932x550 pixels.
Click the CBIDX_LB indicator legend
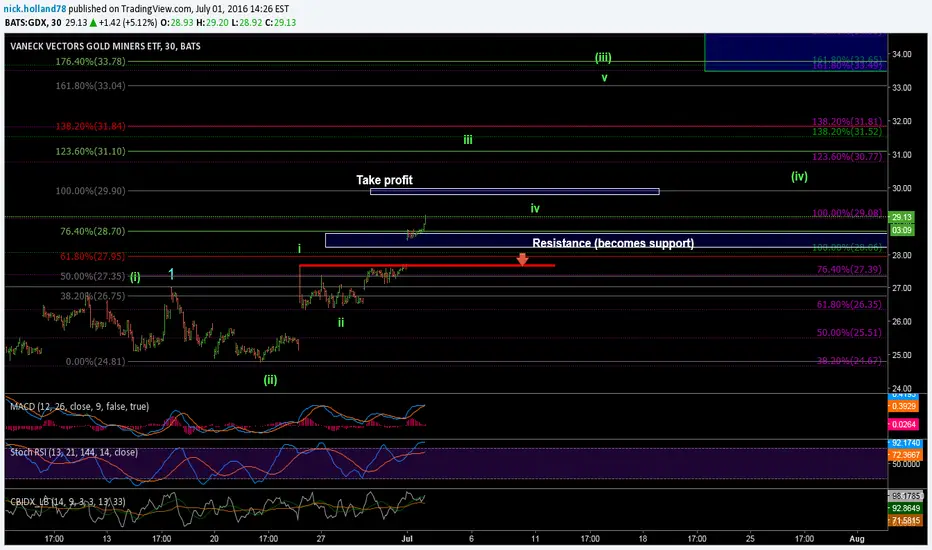point(68,501)
